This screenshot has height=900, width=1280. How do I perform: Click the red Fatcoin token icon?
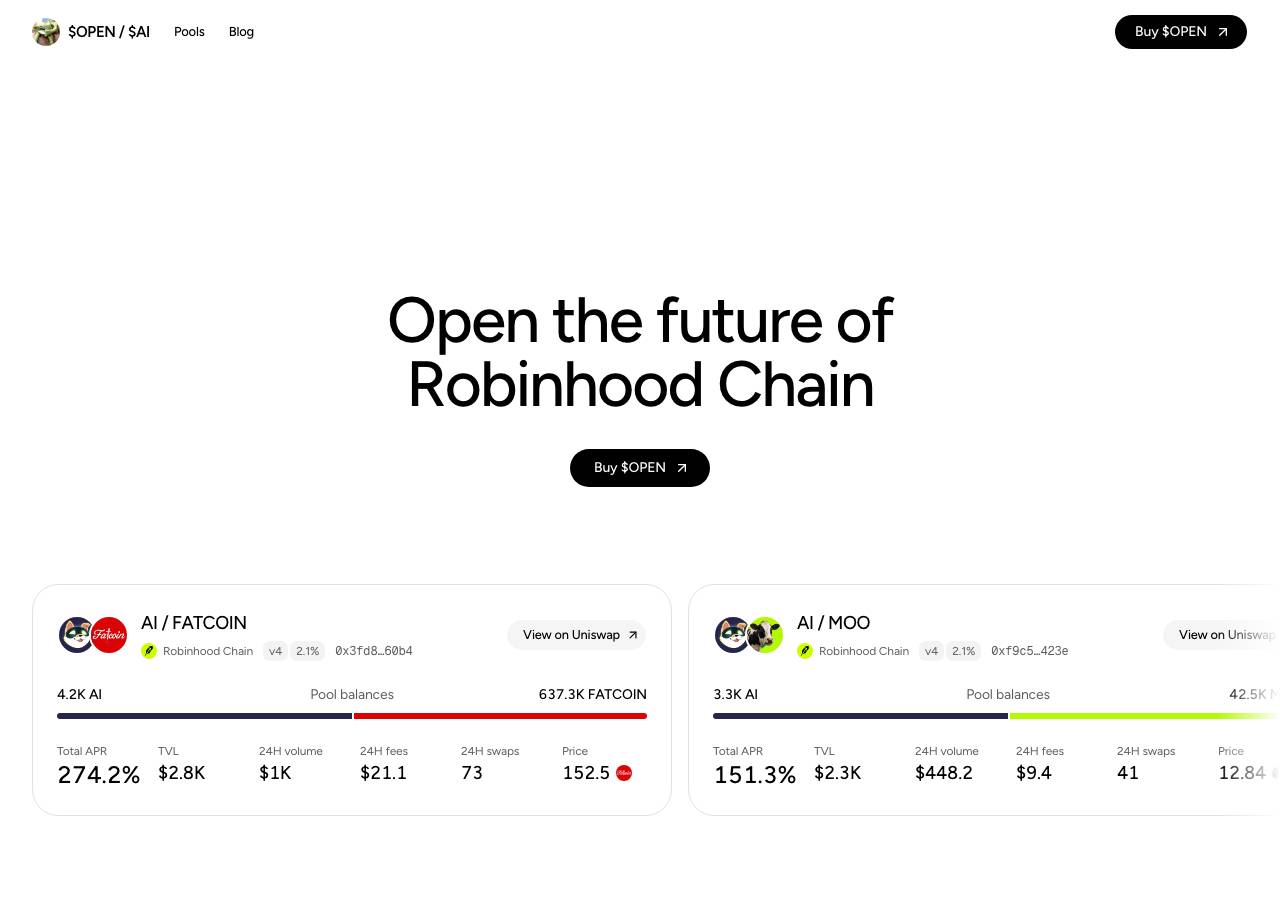pos(109,635)
